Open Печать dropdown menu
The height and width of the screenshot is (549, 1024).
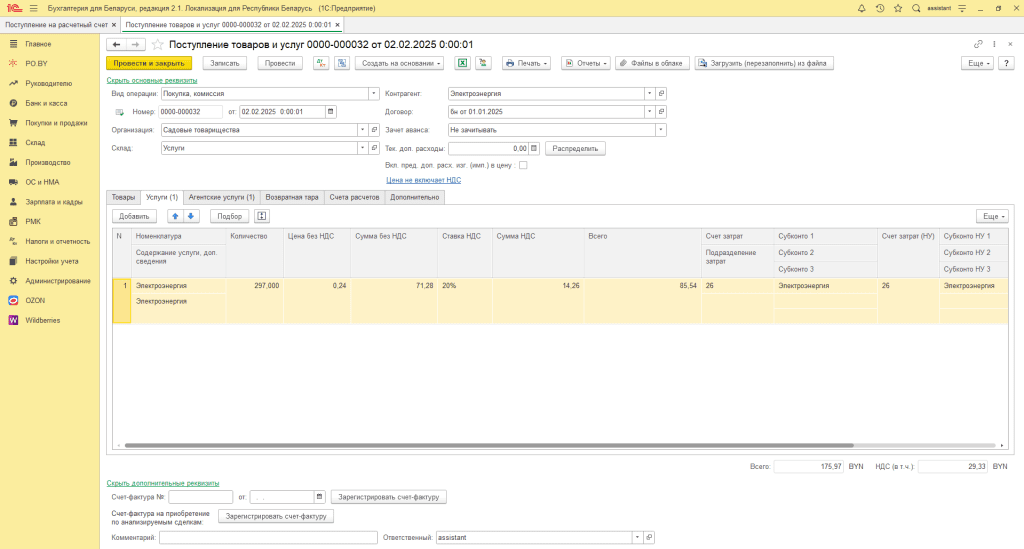(526, 63)
